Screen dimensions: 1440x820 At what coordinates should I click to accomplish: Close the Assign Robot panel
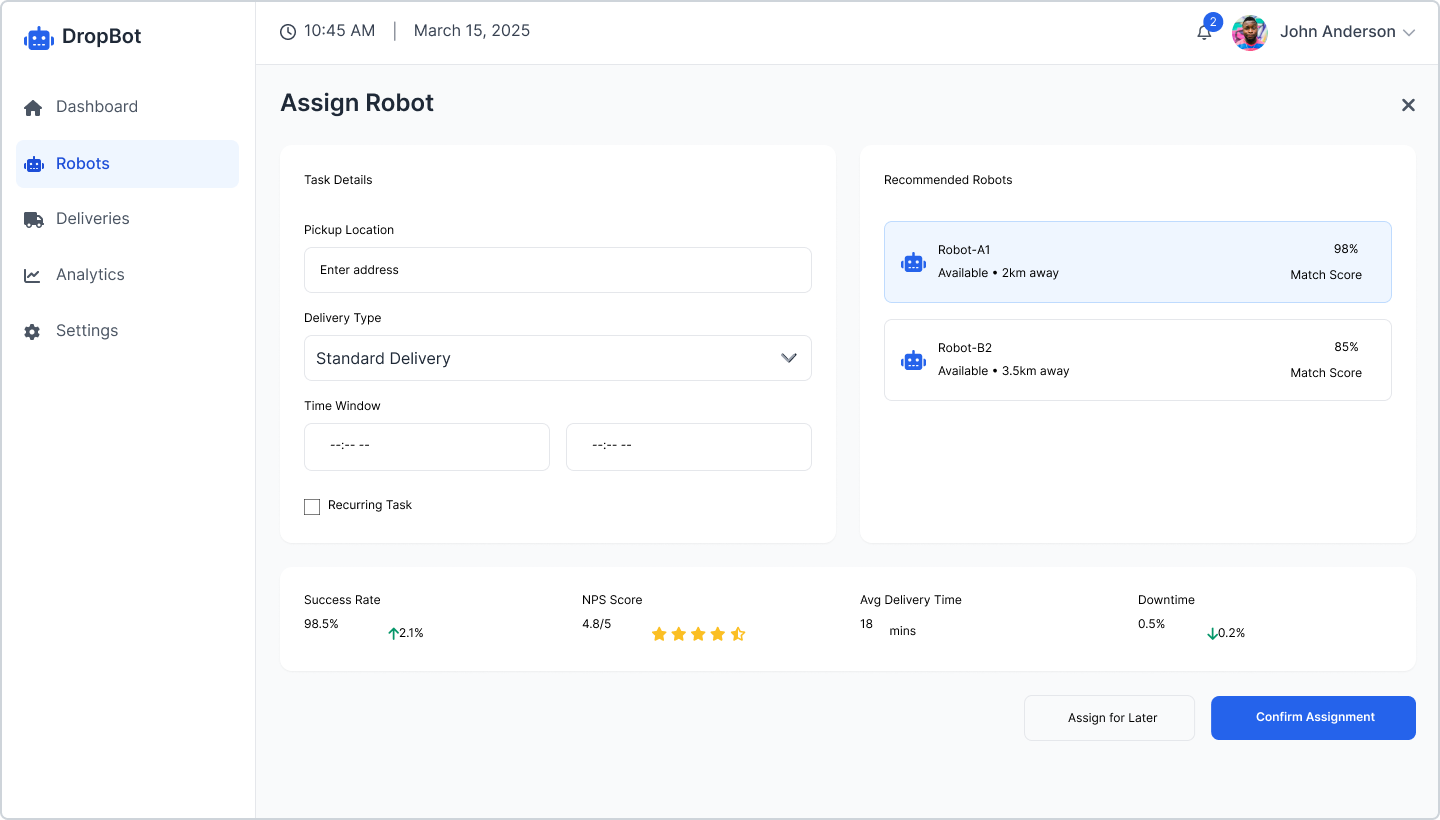point(1408,105)
